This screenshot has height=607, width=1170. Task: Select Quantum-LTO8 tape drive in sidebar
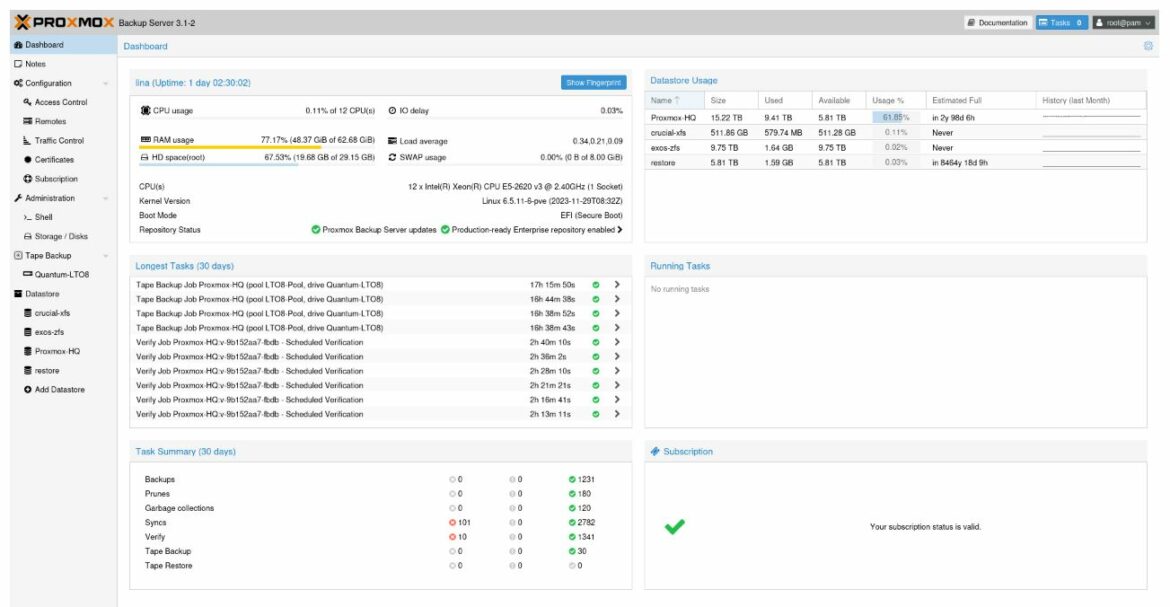[63, 275]
